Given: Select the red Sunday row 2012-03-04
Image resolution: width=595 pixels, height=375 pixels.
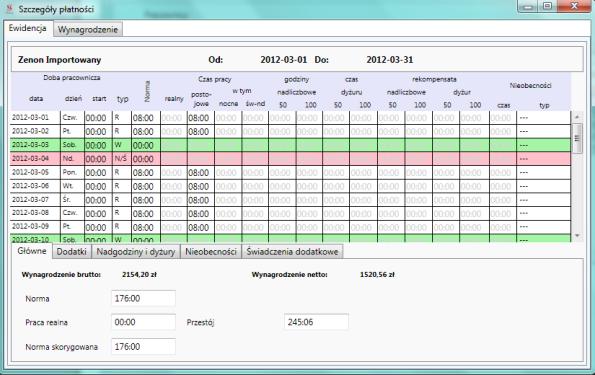Looking at the screenshot, I should click(290, 159).
